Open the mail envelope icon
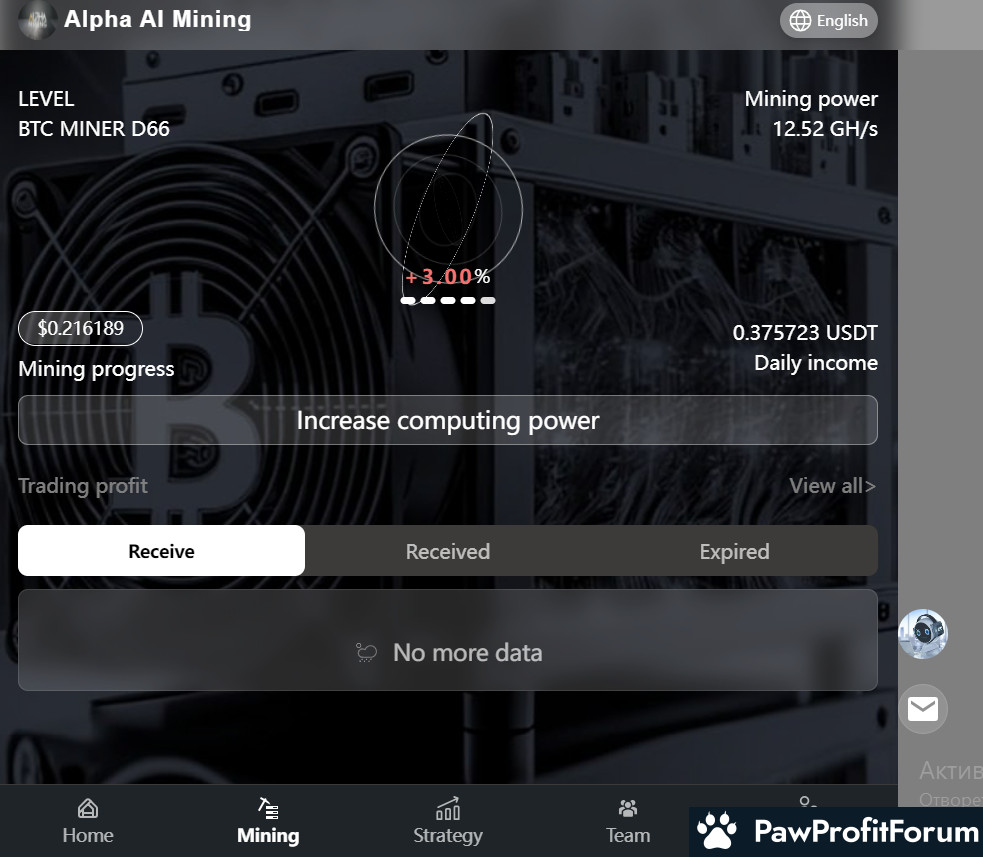983x857 pixels. (923, 709)
